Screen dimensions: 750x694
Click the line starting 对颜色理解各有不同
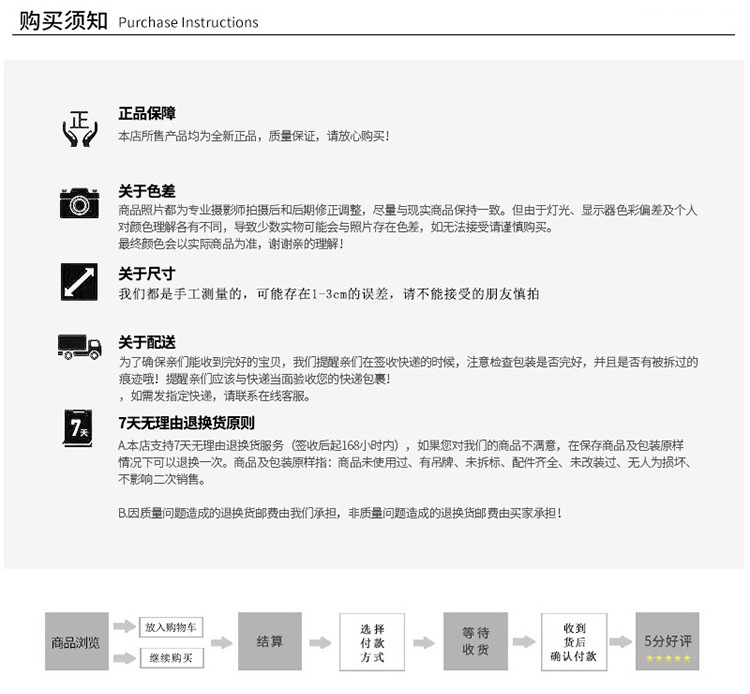pos(336,227)
